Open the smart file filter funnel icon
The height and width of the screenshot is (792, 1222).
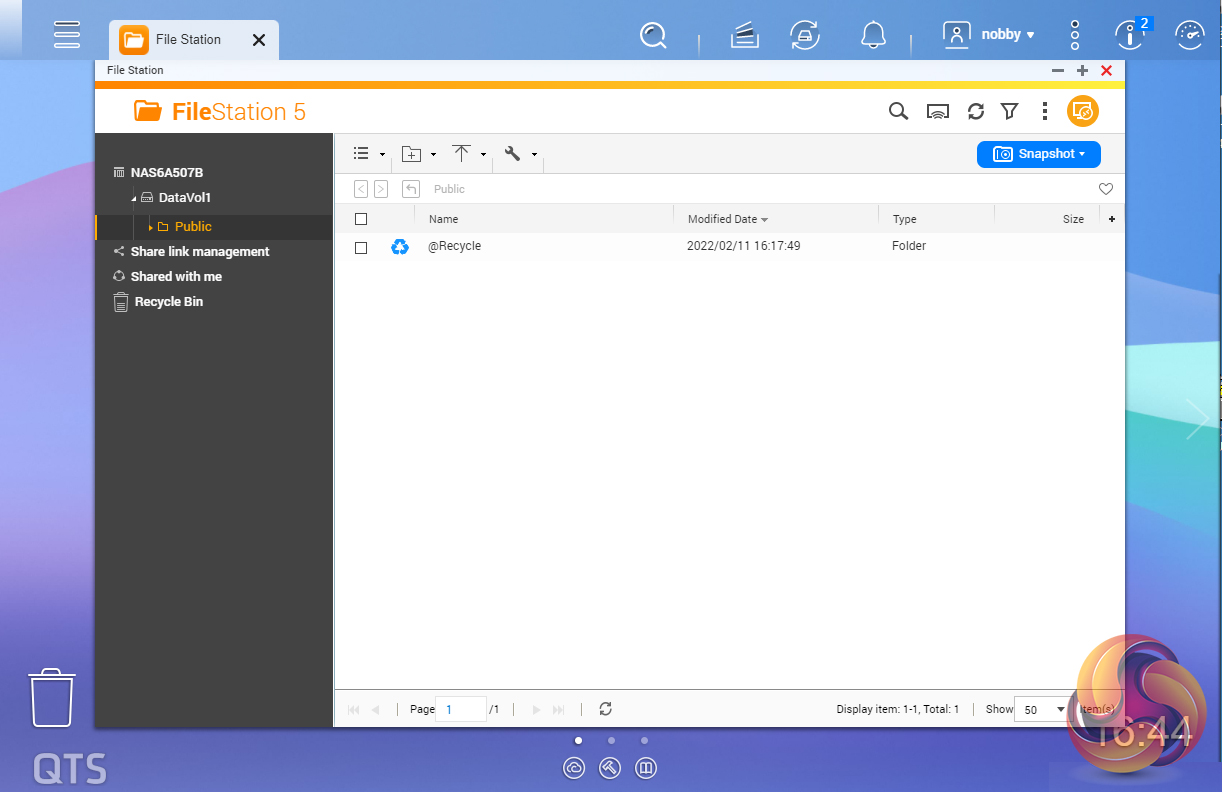(1009, 111)
